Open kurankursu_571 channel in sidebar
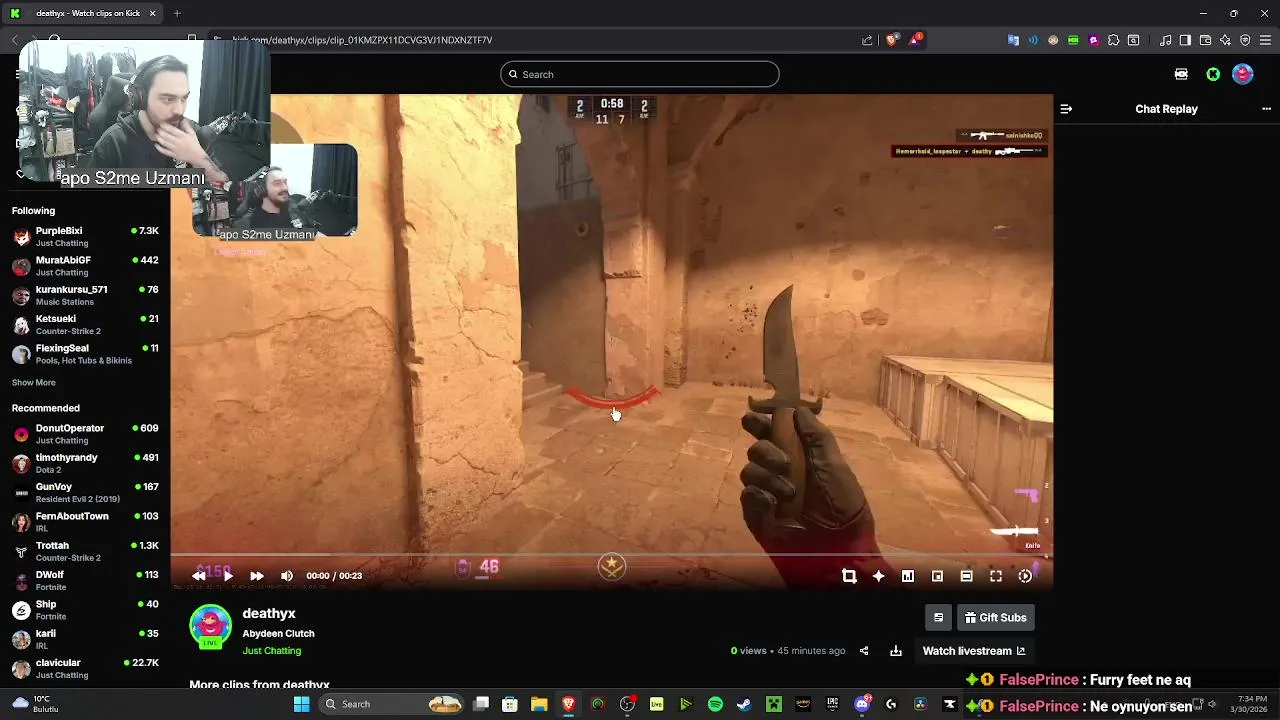This screenshot has height=720, width=1280. tap(85, 295)
